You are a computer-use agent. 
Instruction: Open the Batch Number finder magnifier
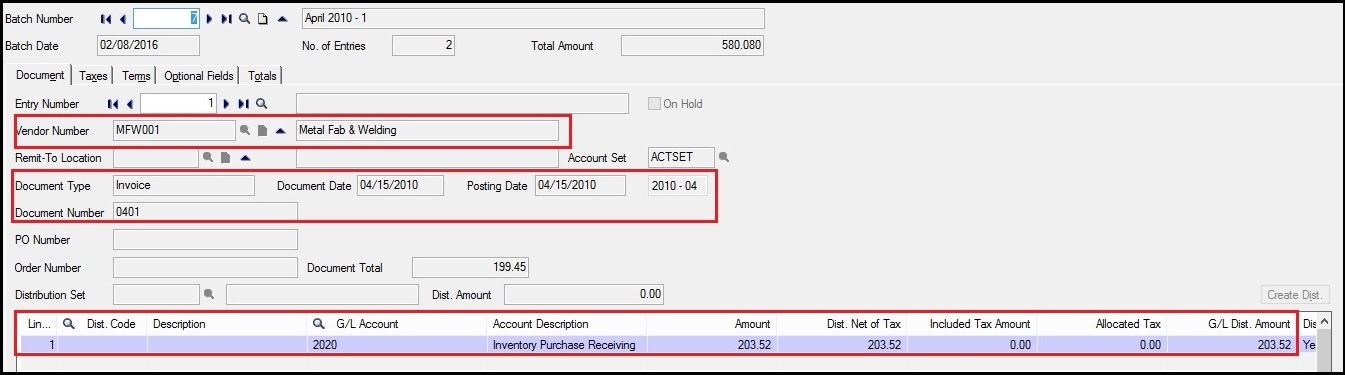pos(244,19)
